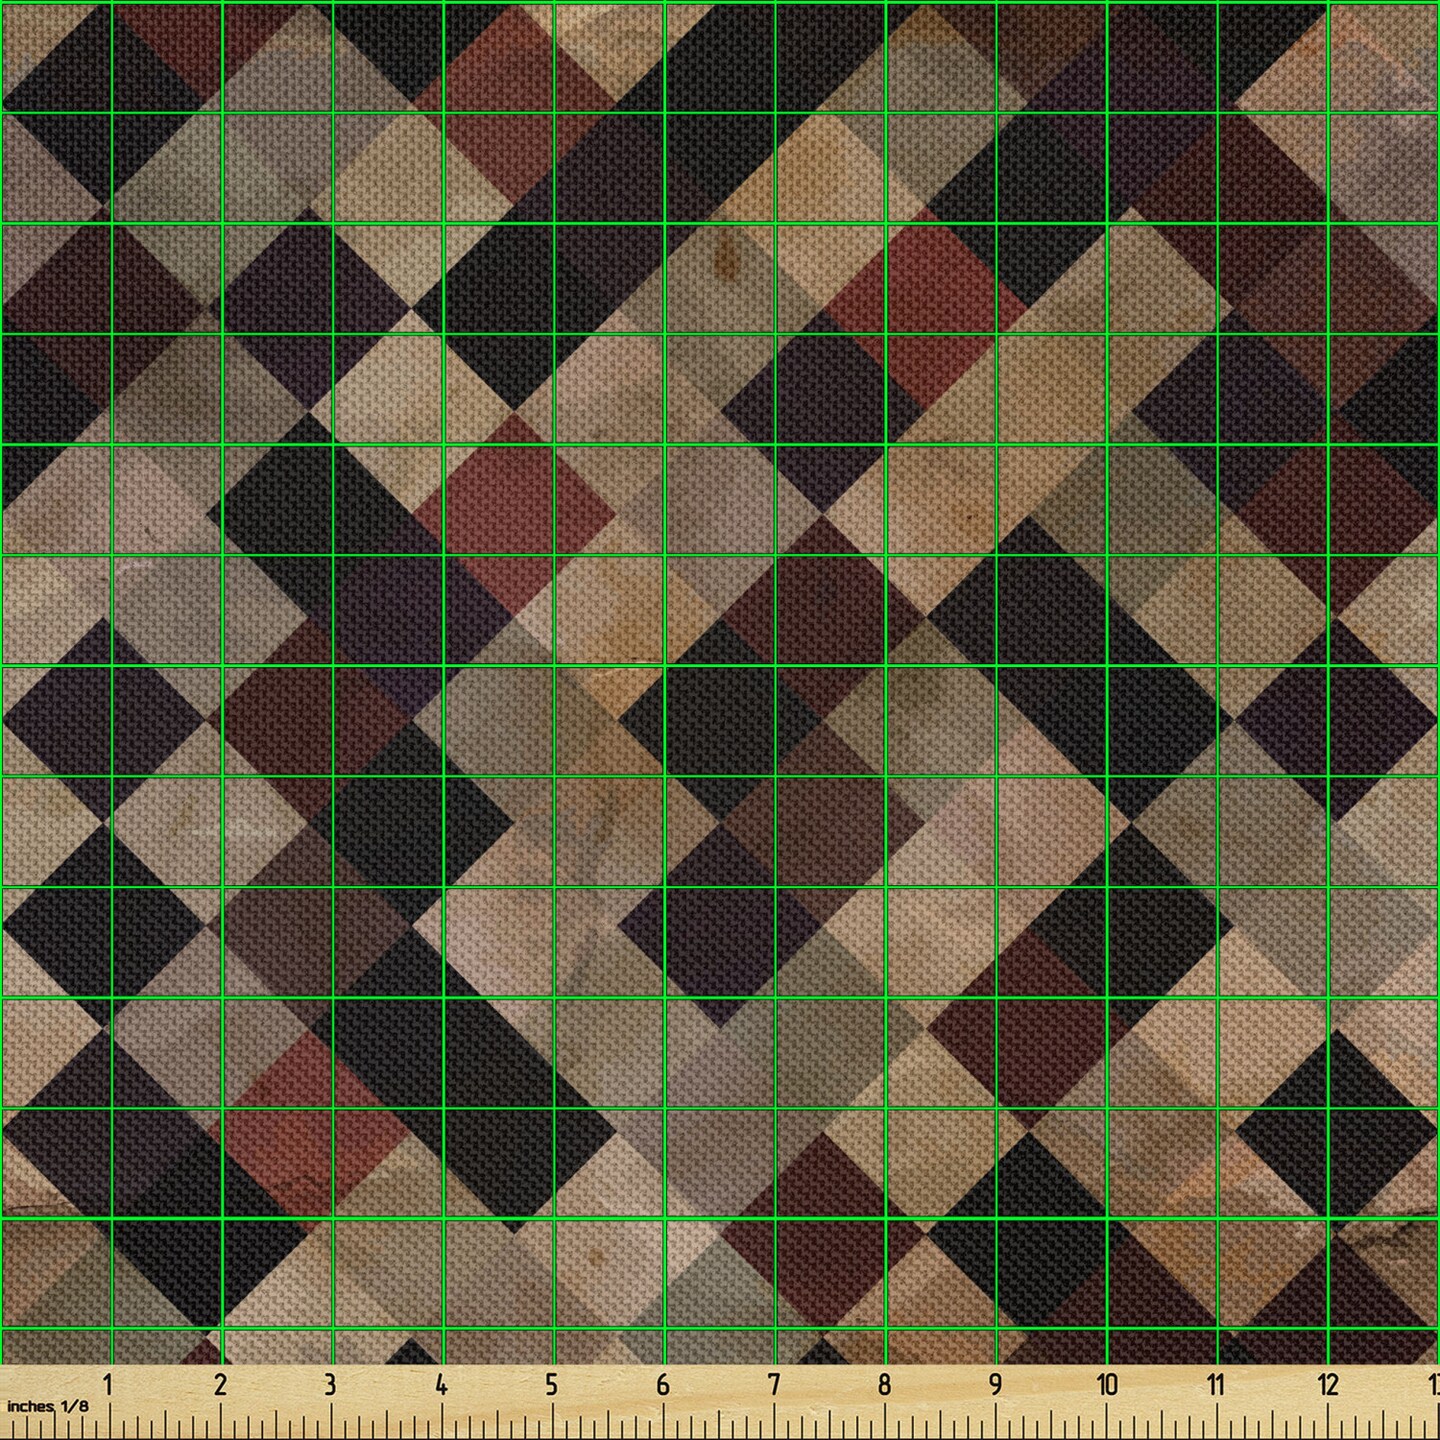Click the "inches, 1/8" ruler label

point(47,1406)
